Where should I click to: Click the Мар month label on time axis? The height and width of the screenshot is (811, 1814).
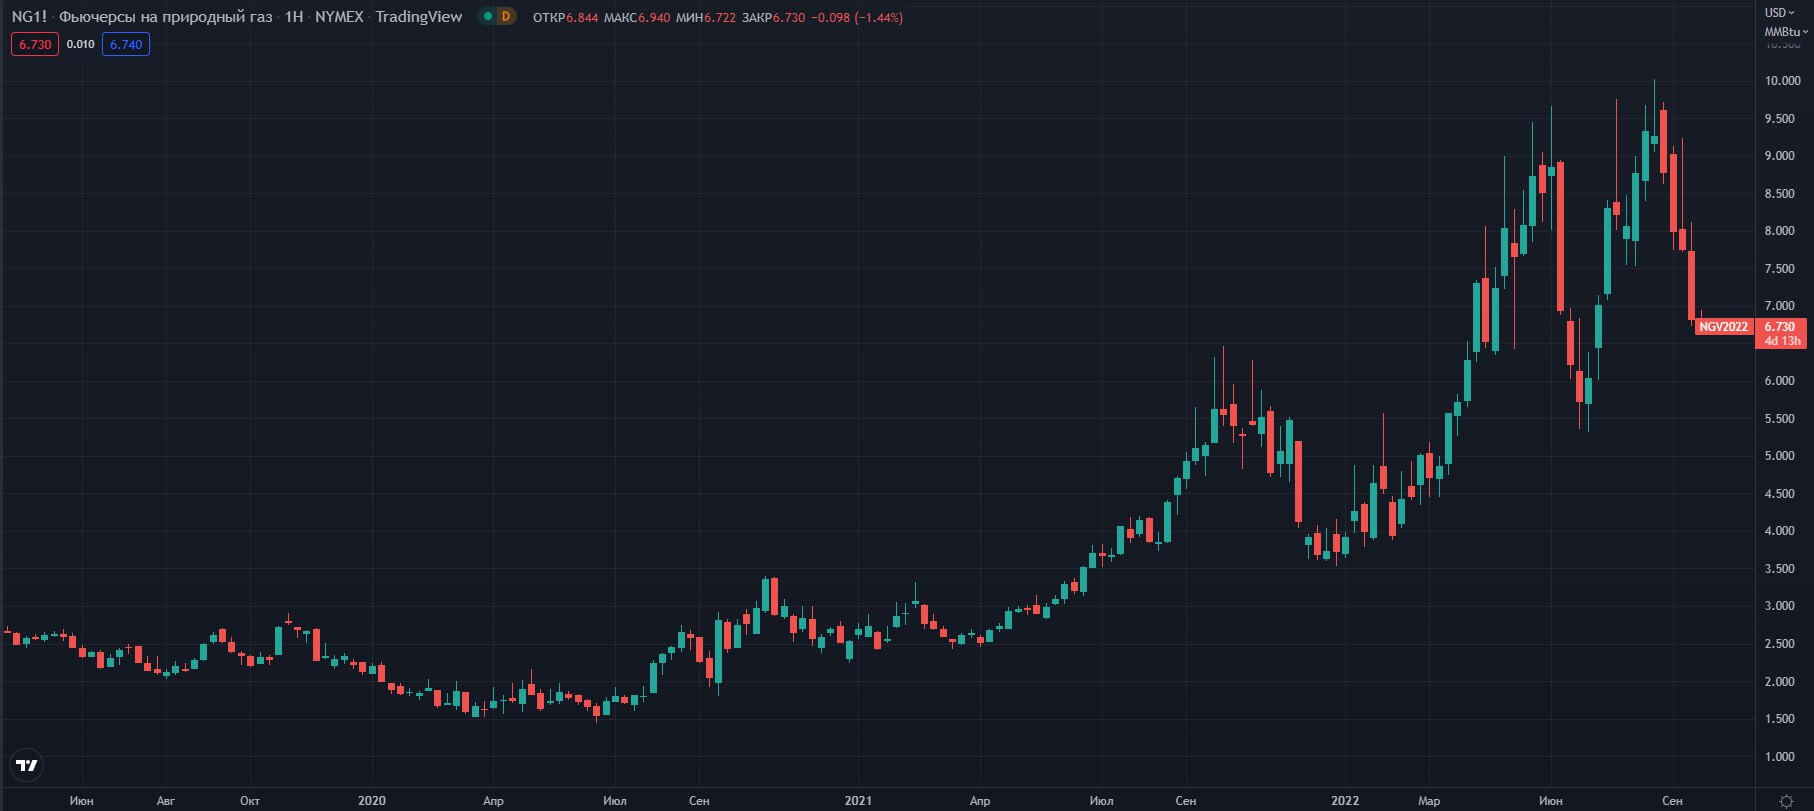1429,801
